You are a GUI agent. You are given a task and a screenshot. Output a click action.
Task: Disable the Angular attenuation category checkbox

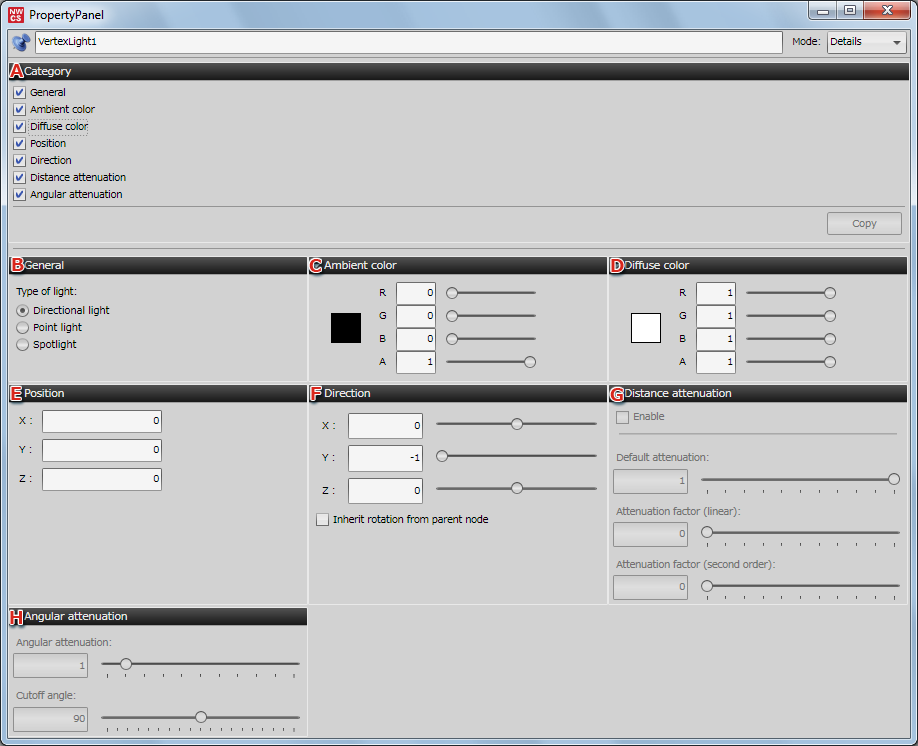(x=20, y=194)
